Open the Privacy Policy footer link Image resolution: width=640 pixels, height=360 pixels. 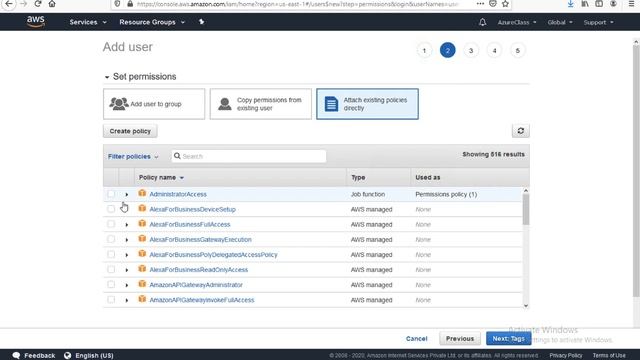click(566, 356)
